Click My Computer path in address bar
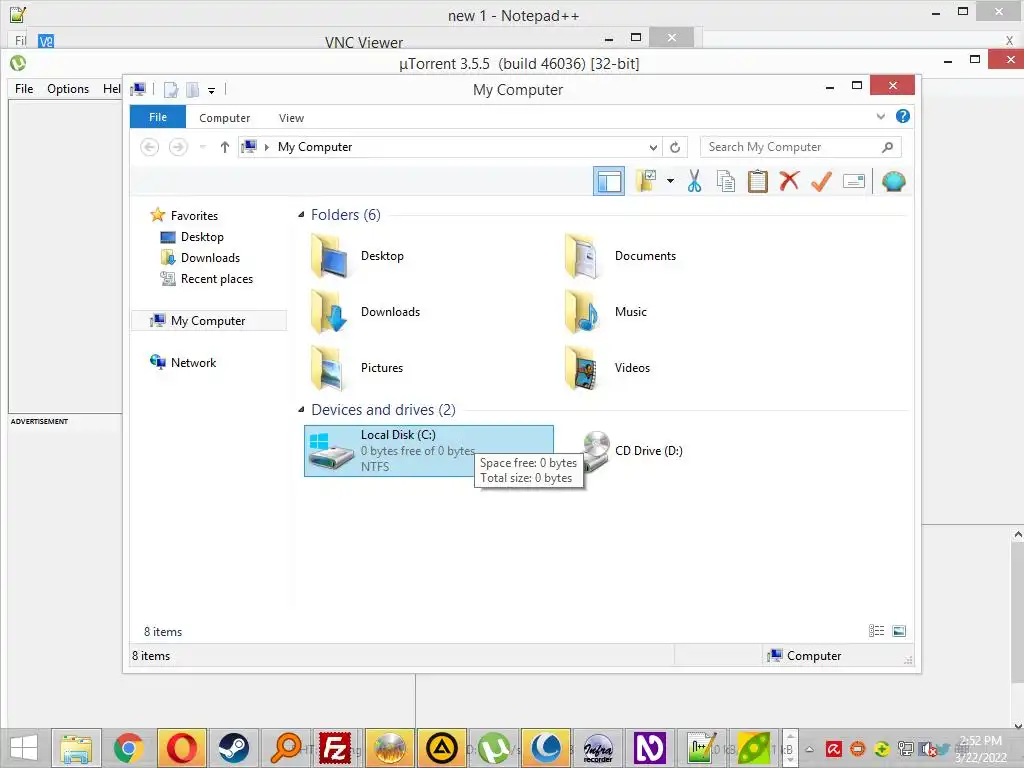Screen dimensions: 1024x768 click(315, 147)
